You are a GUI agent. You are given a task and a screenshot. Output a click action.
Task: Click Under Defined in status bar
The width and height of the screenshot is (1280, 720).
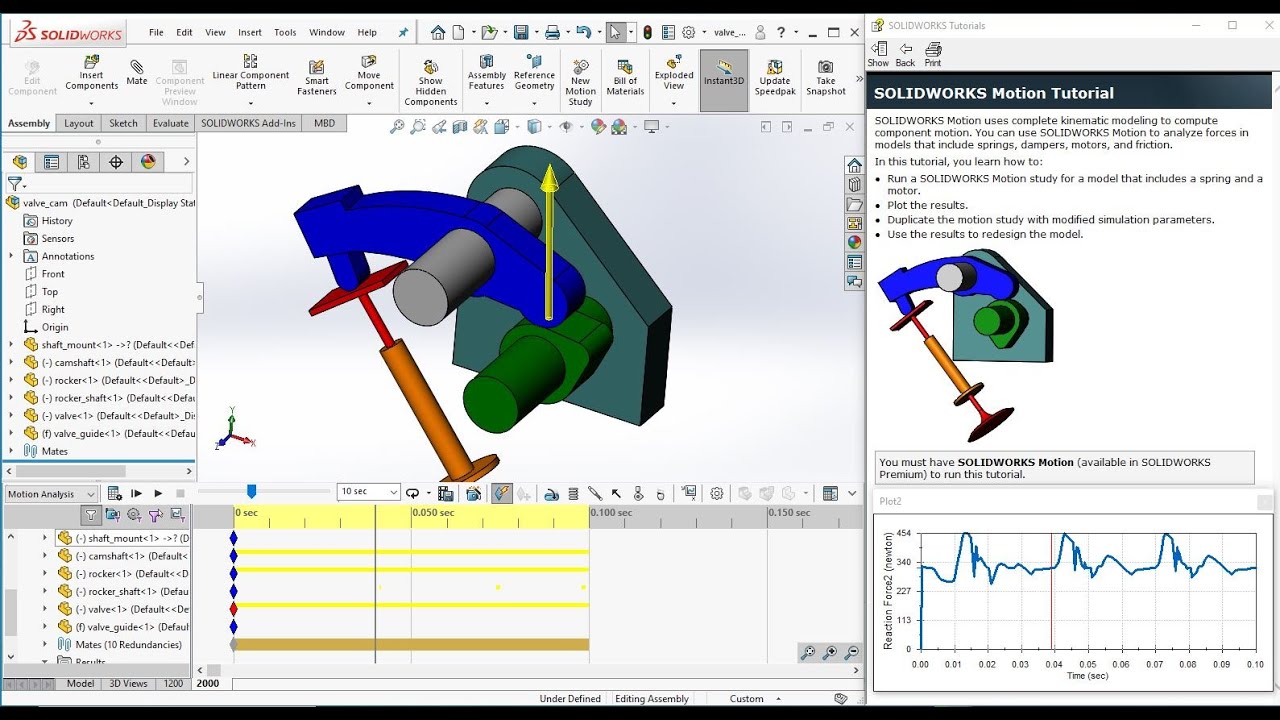click(570, 699)
